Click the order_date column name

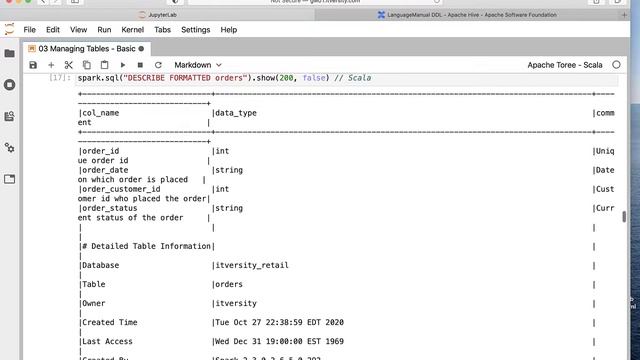click(x=105, y=170)
